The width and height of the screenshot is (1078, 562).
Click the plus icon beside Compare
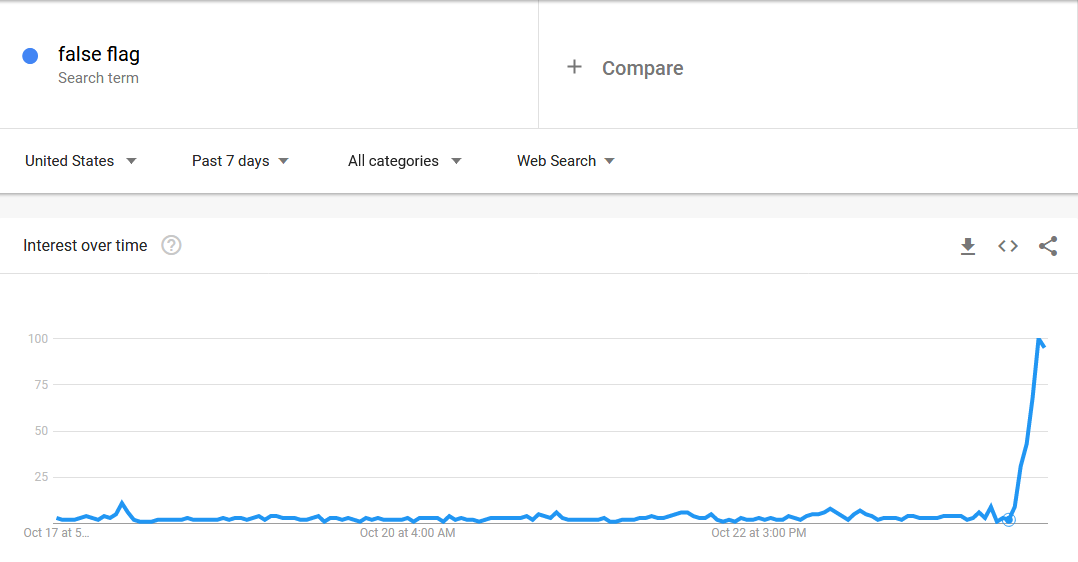[574, 67]
